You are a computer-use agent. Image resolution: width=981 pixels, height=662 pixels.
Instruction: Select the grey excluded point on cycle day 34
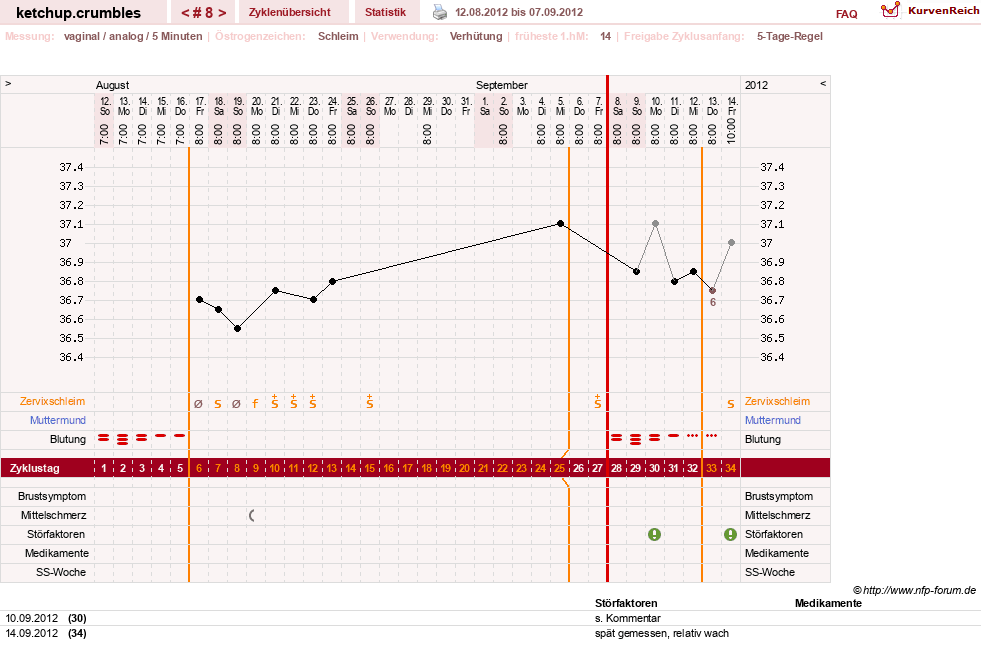click(x=731, y=242)
